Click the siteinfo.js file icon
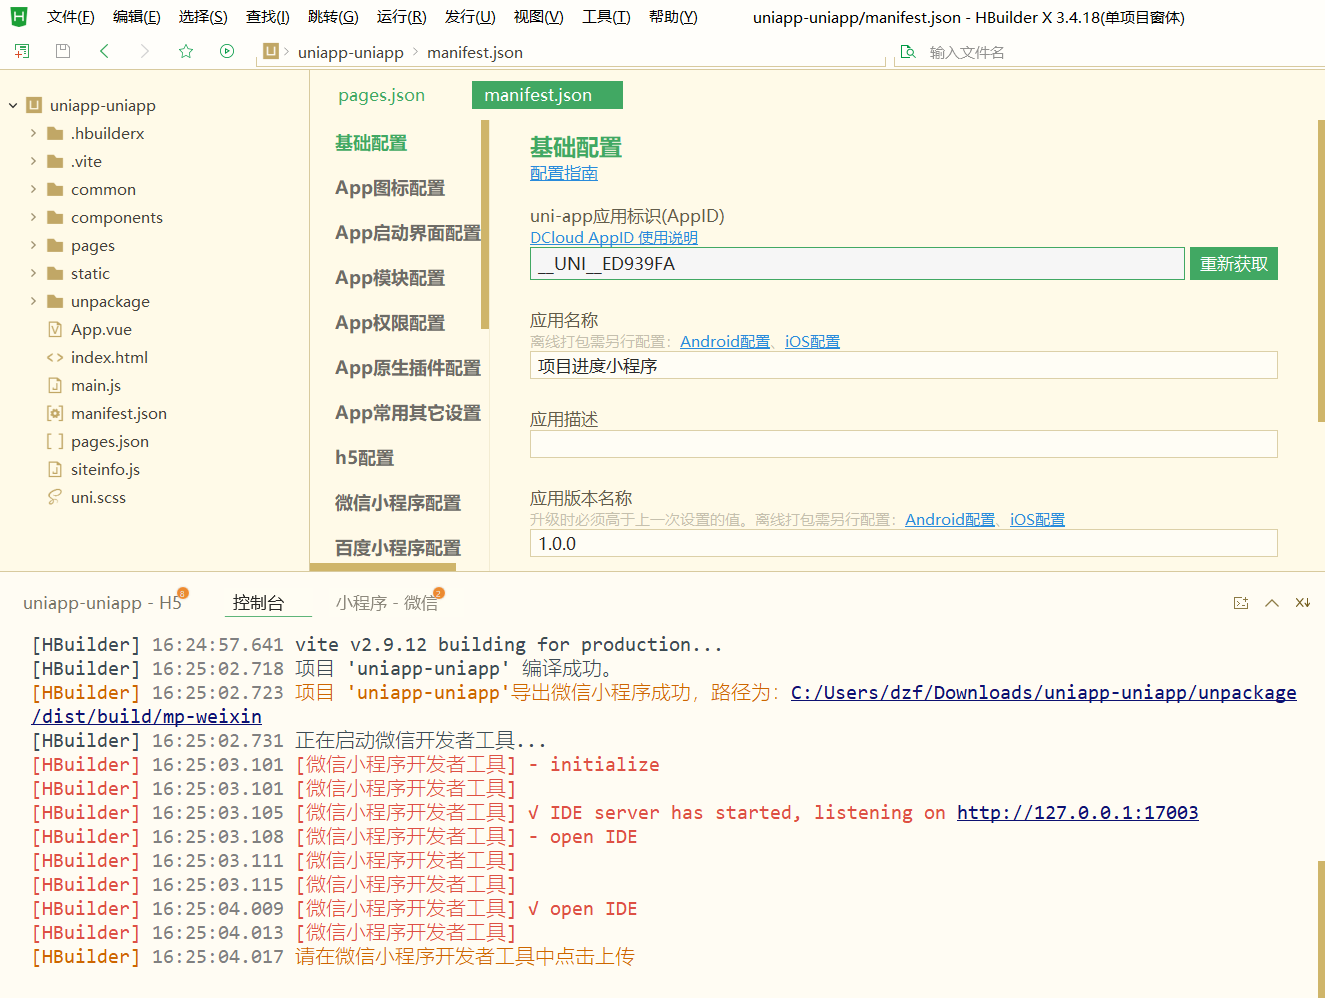Screen dimensions: 1325x998 [x=55, y=469]
